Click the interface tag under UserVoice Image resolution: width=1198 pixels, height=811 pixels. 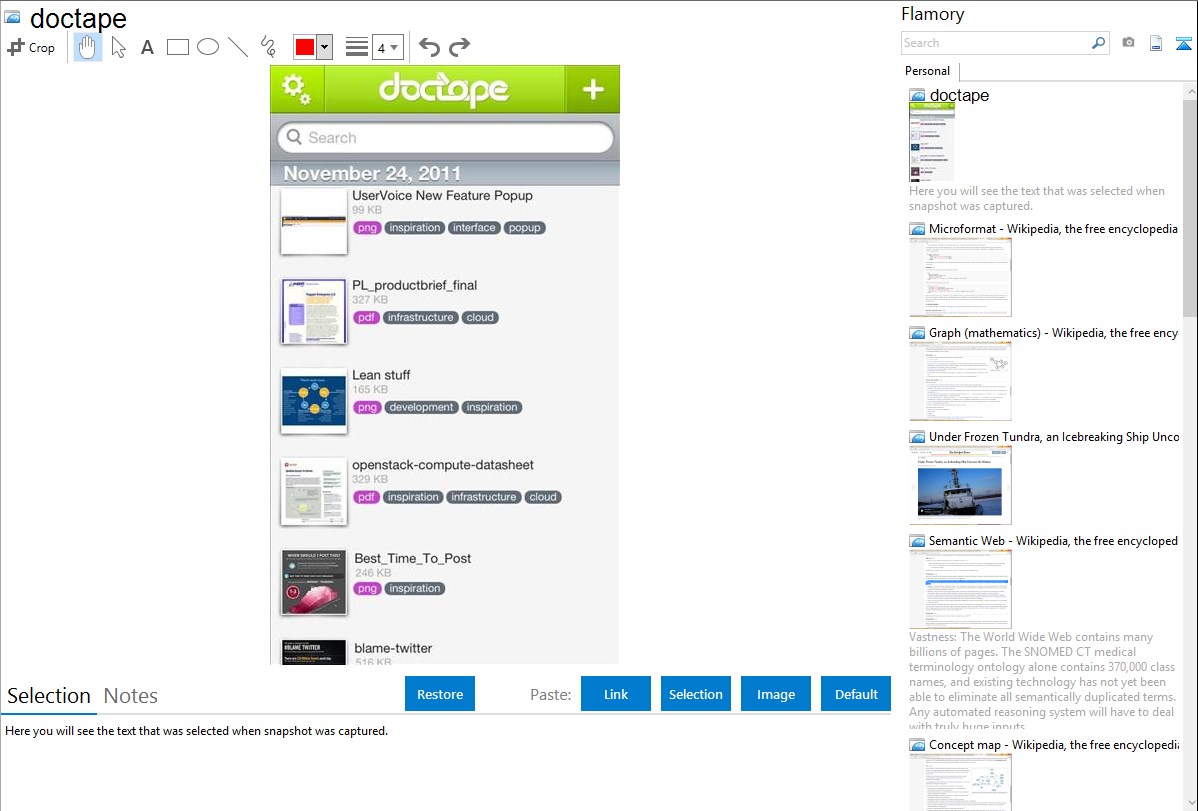(474, 228)
